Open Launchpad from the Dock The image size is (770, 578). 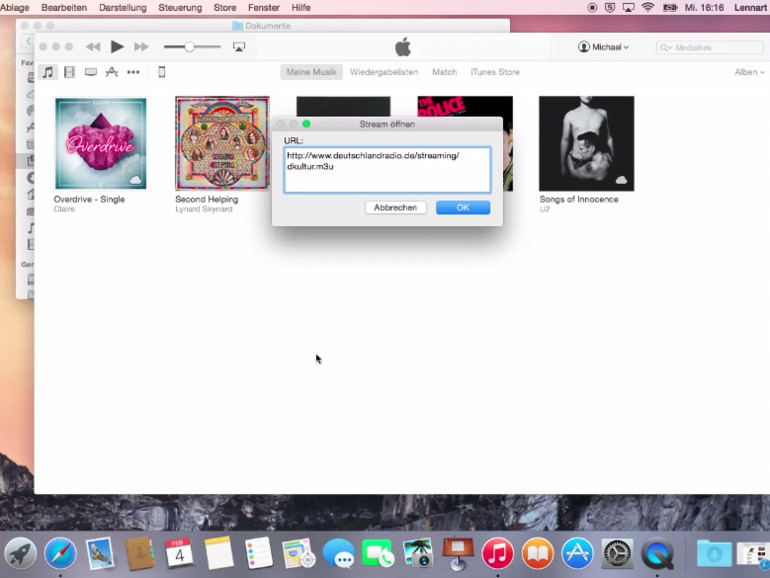click(x=20, y=553)
